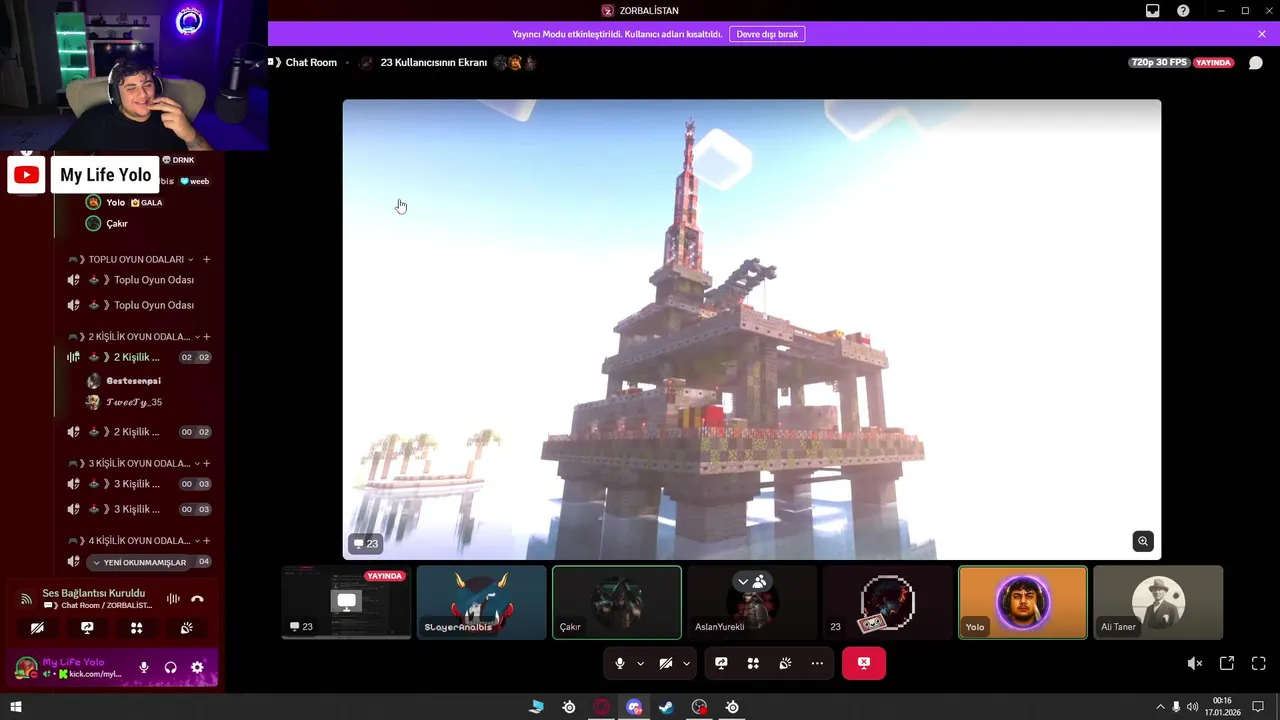
Task: Select user Gestesenpai in the voice channel
Action: [x=133, y=381]
